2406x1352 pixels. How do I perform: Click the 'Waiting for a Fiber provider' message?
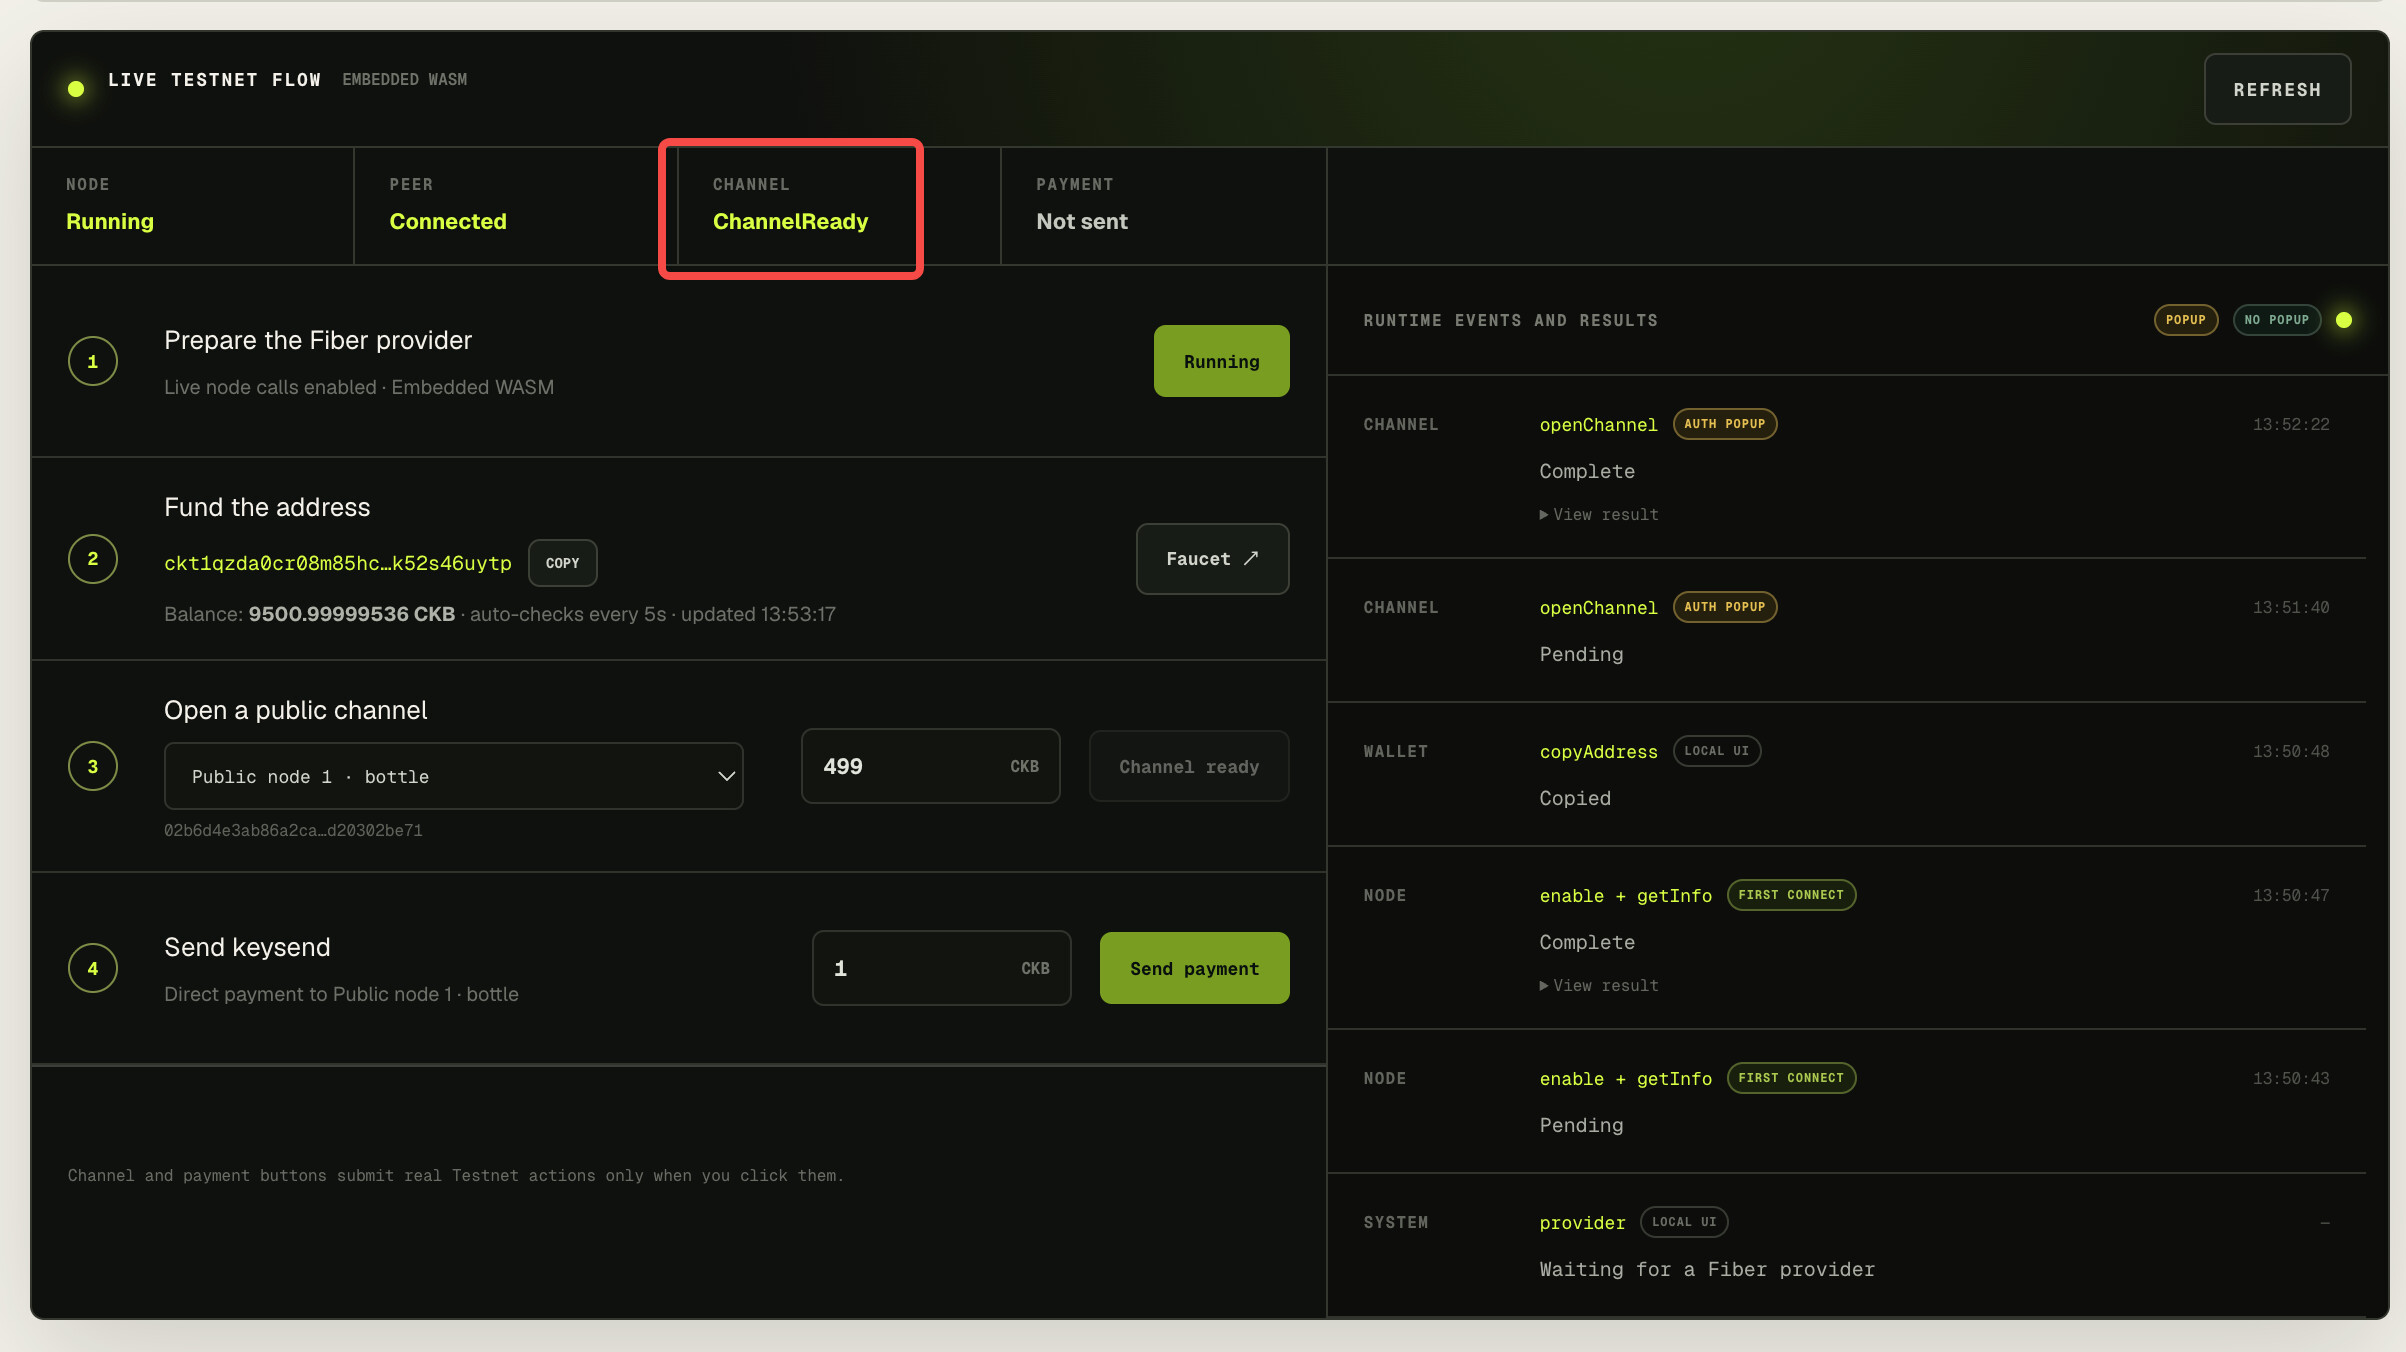point(1707,1269)
